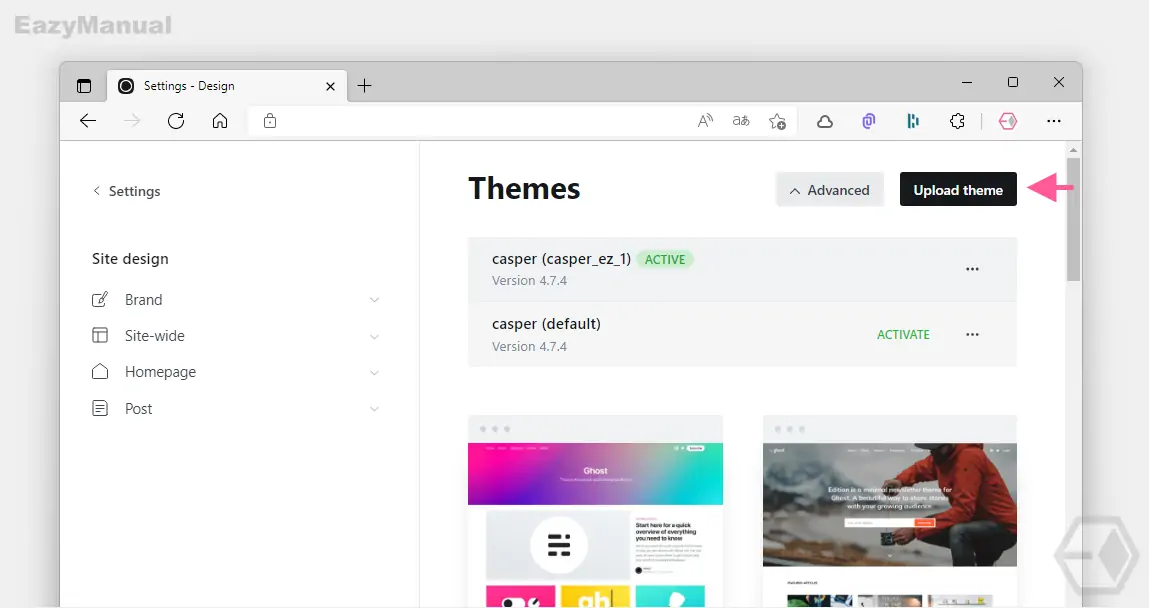Screen dimensions: 1149x608
Task: Select the Settings - Design tab
Action: click(227, 86)
